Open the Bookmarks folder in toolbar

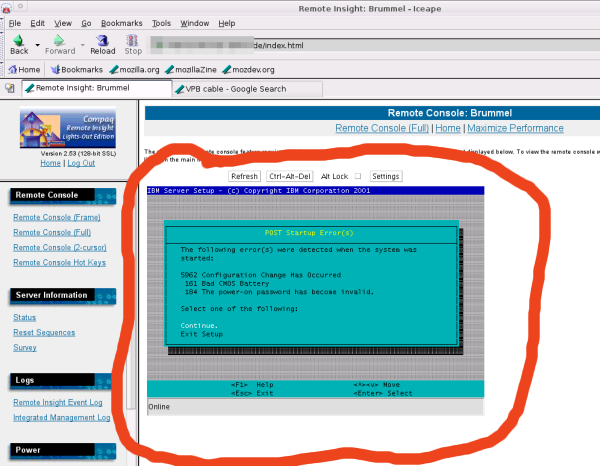point(77,70)
